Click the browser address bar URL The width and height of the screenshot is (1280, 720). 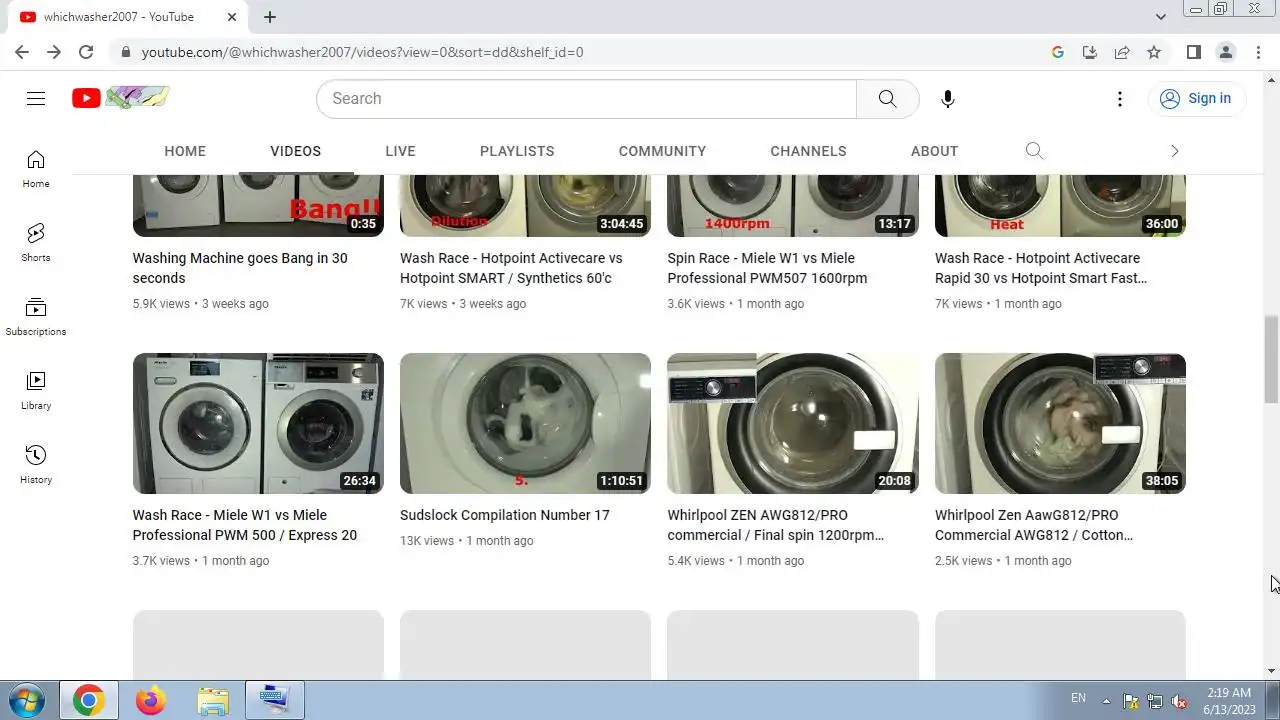tap(362, 52)
